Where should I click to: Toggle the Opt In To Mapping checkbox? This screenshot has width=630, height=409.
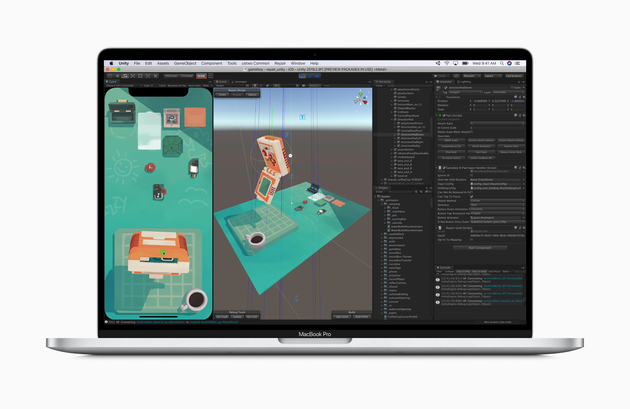(471, 241)
